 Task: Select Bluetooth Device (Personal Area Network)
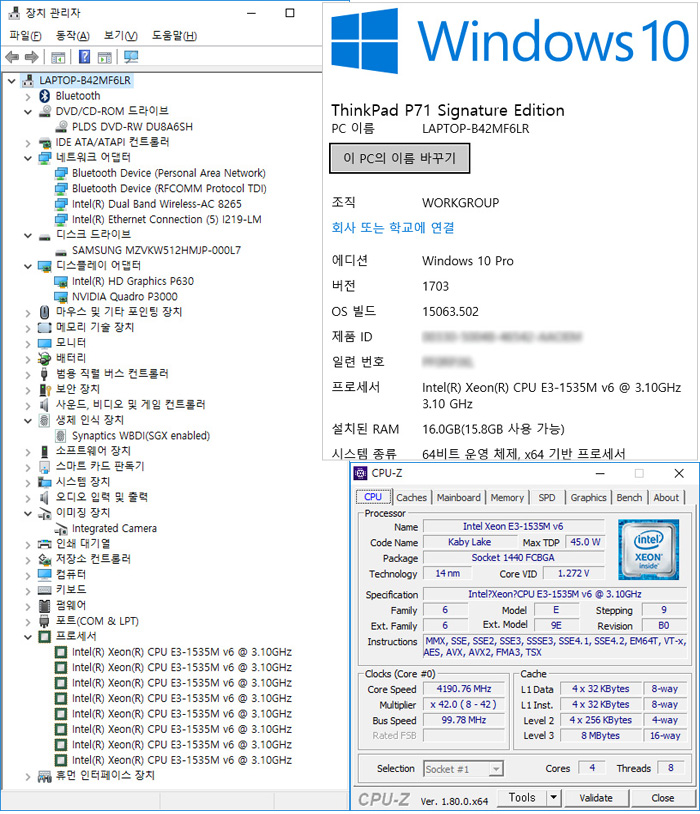(168, 173)
